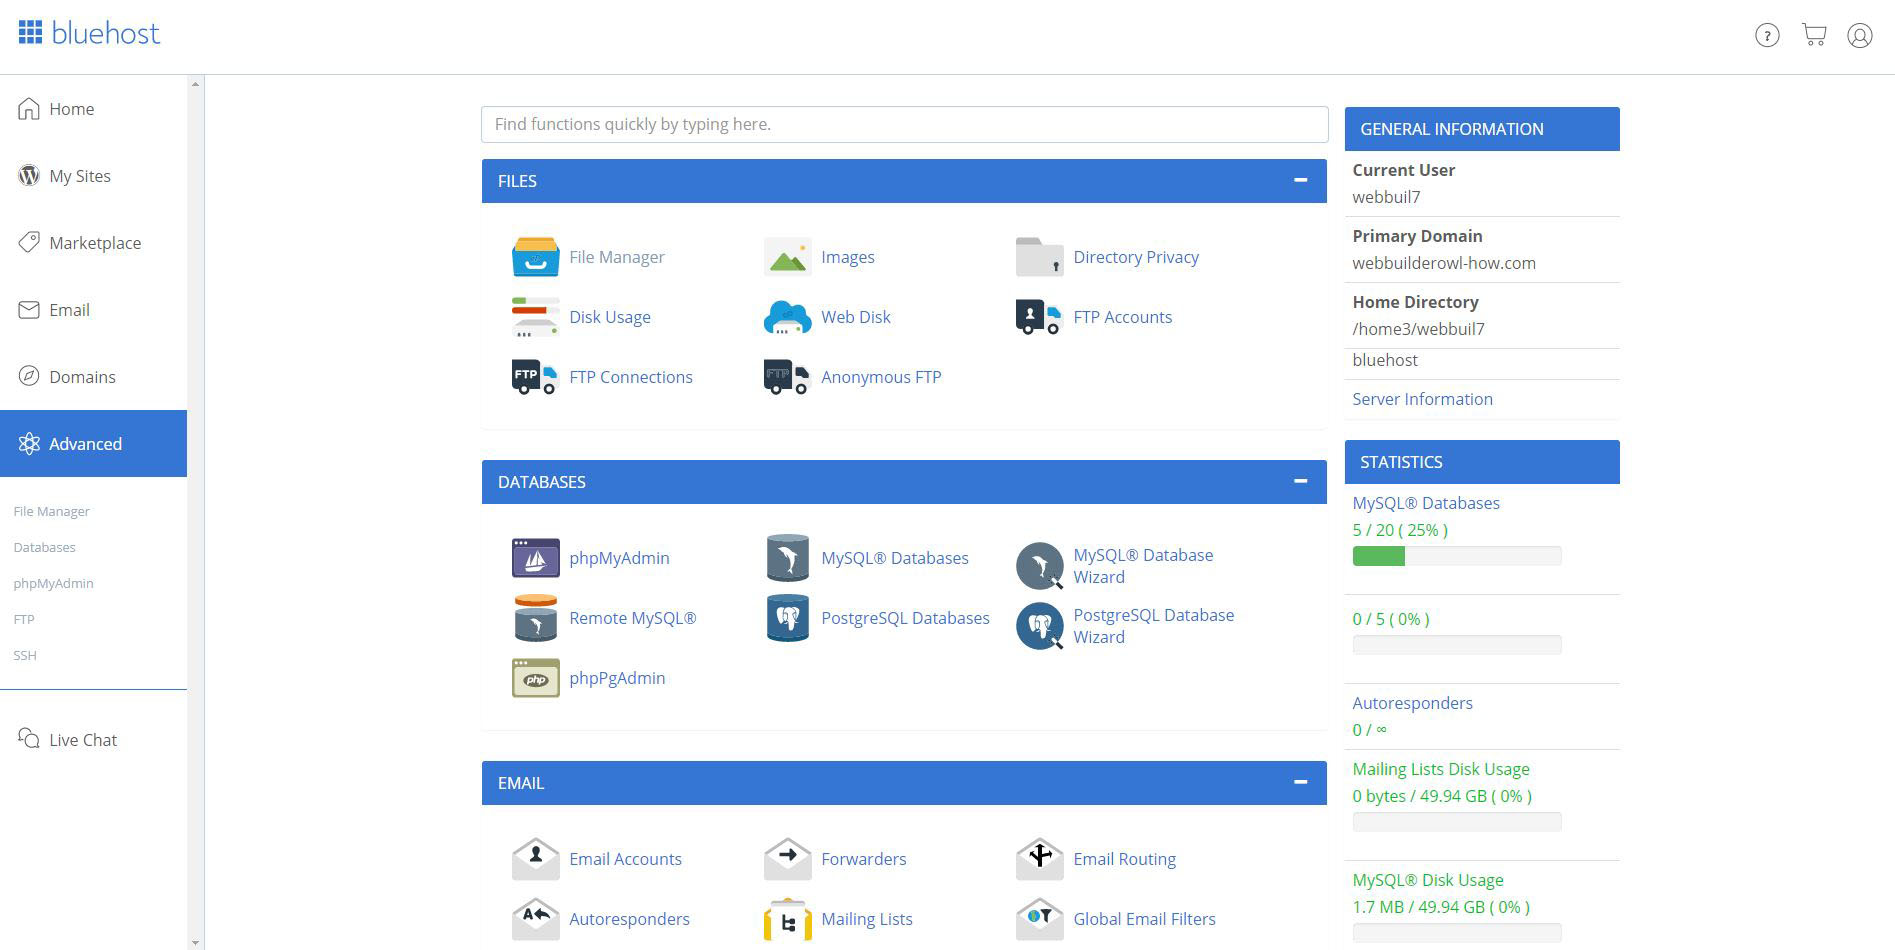Click the primary domain webbuilderowl-how.com text
The height and width of the screenshot is (950, 1895).
click(1444, 263)
